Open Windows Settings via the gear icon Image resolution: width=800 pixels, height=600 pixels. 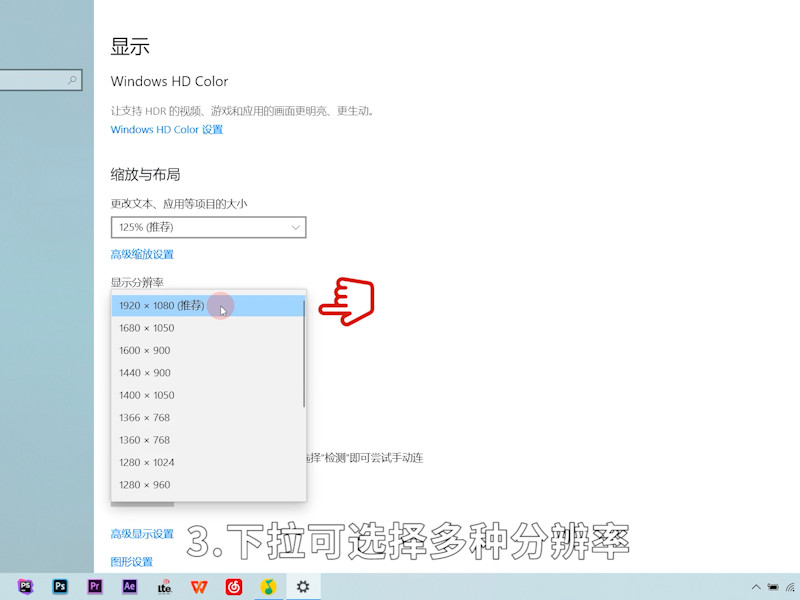point(303,587)
